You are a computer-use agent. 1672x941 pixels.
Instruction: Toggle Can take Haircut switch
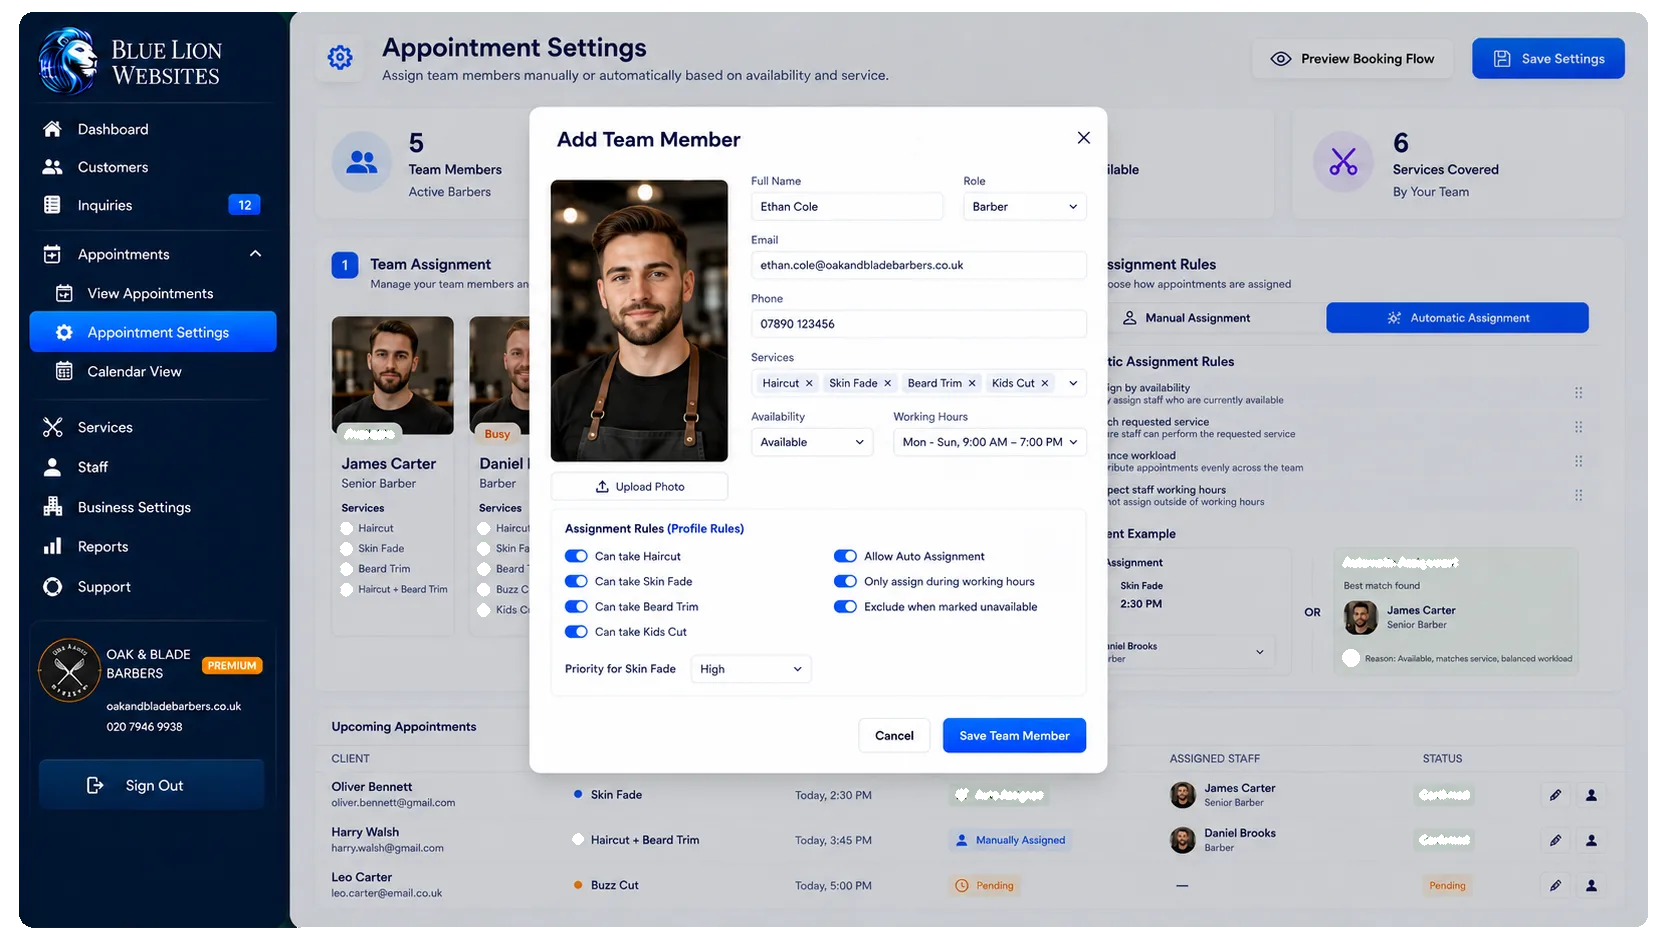click(x=576, y=556)
